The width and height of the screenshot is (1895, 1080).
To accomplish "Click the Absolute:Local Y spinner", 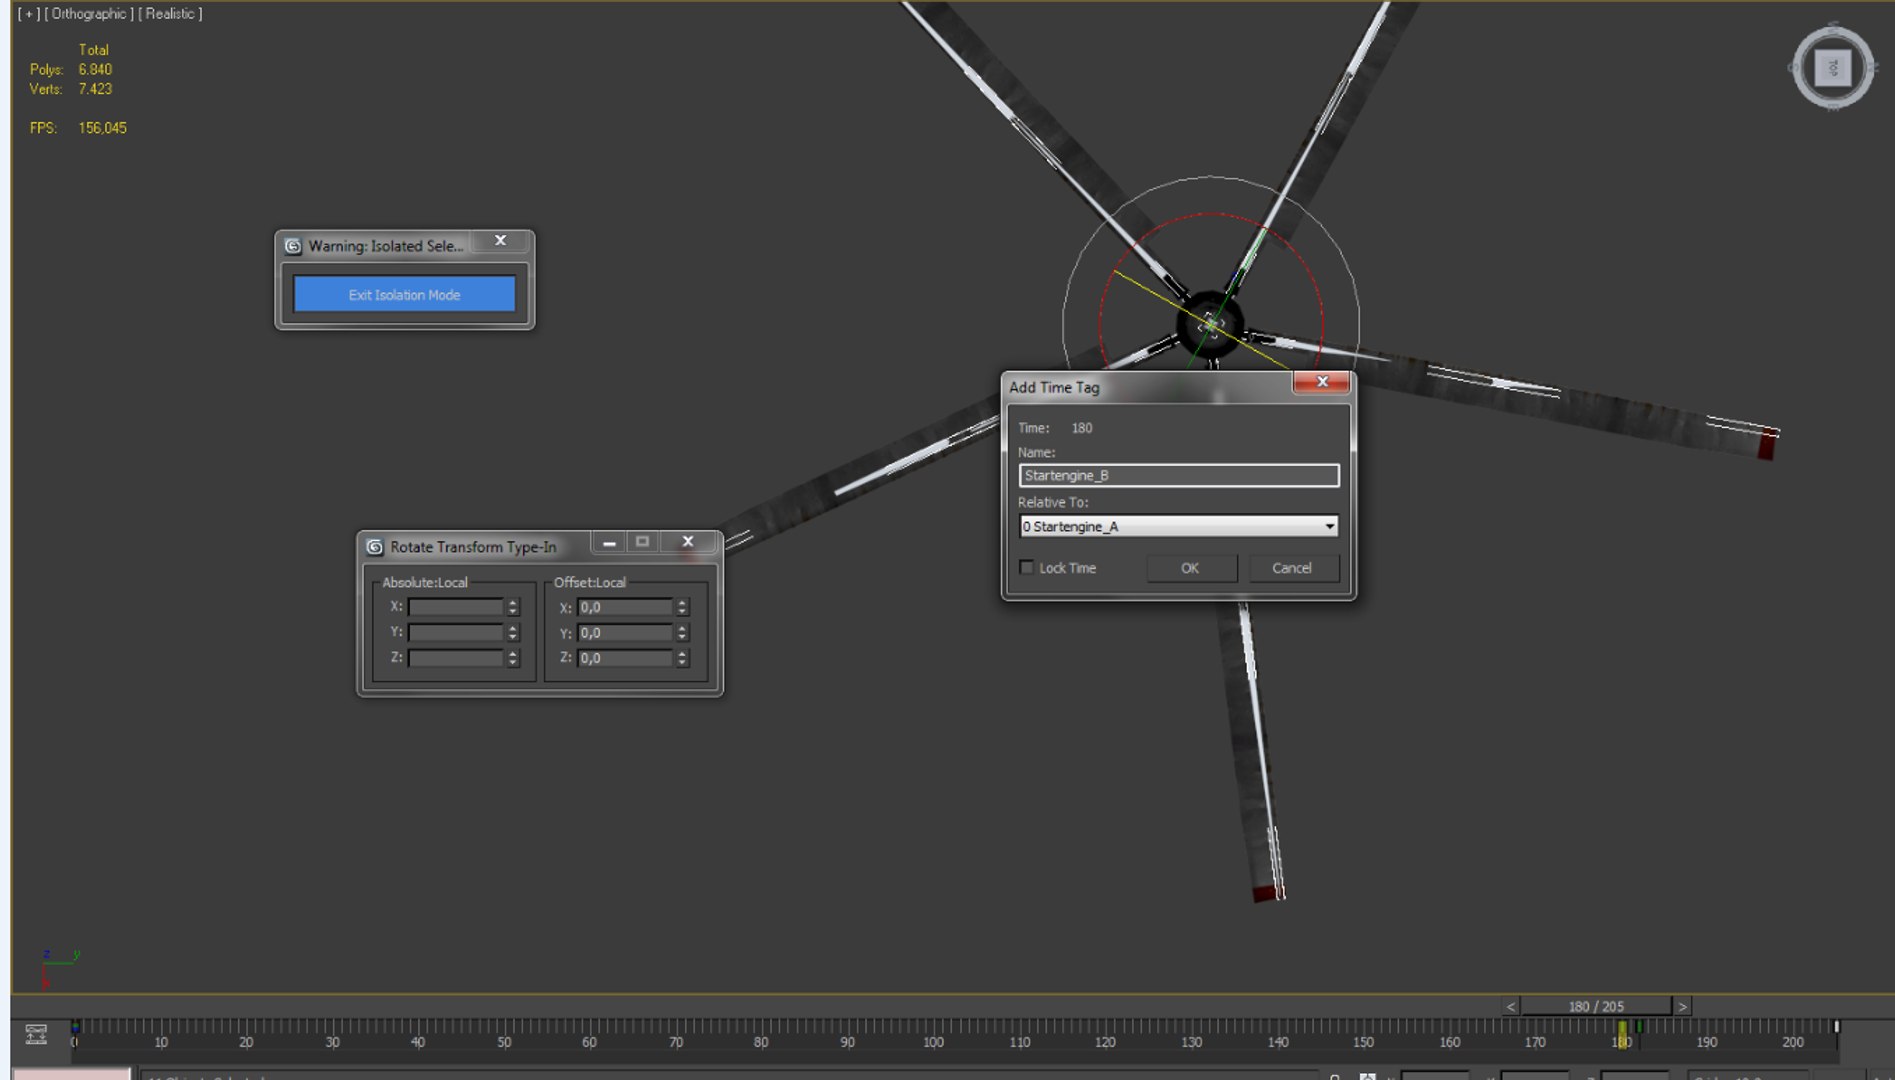I will point(513,632).
